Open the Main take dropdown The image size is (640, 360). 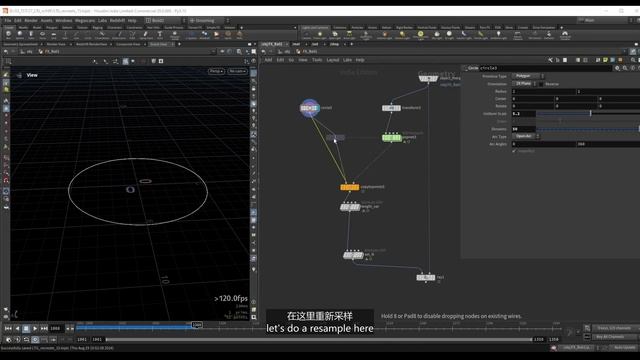[x=605, y=20]
